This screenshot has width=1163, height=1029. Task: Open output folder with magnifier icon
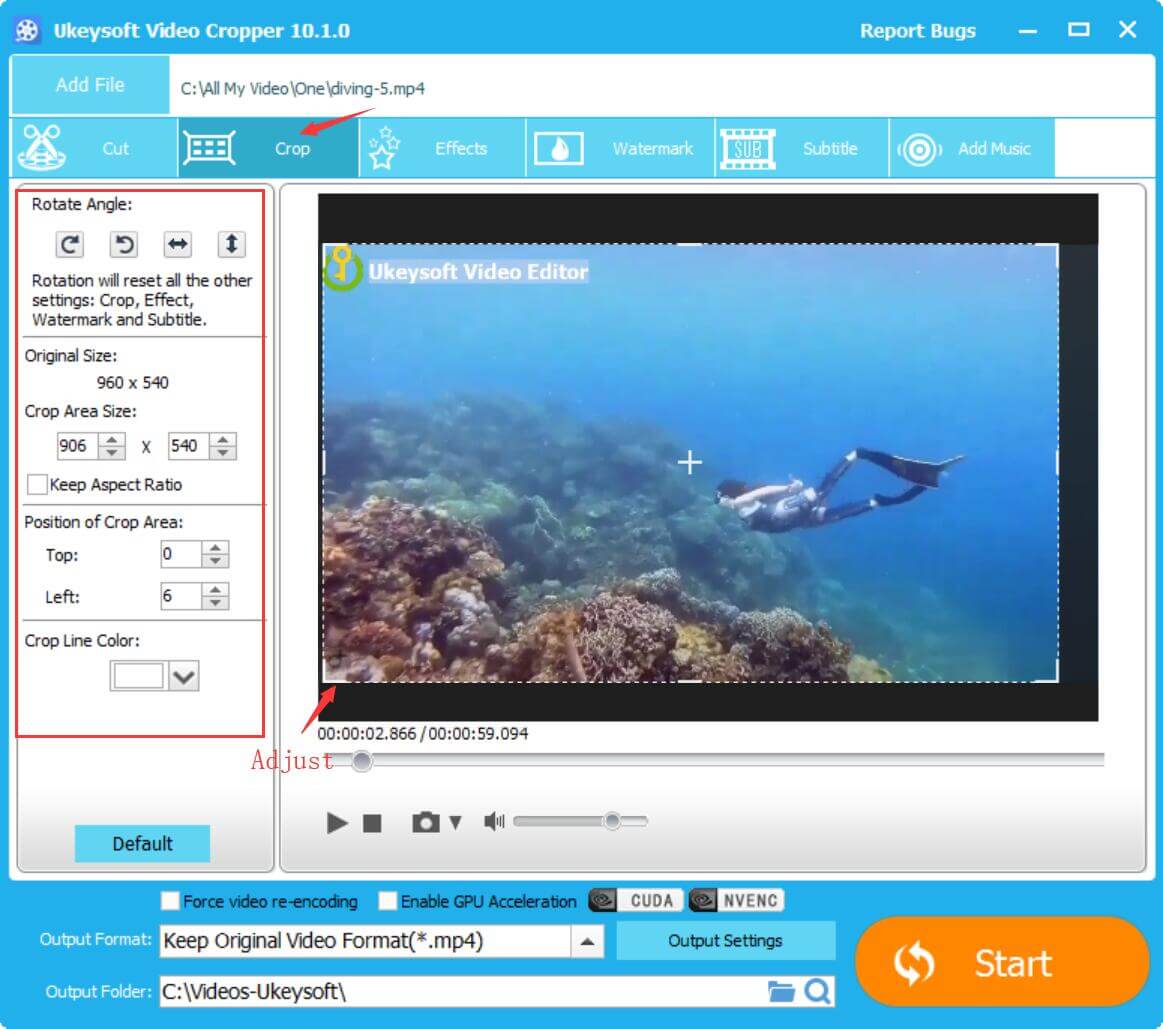[817, 991]
